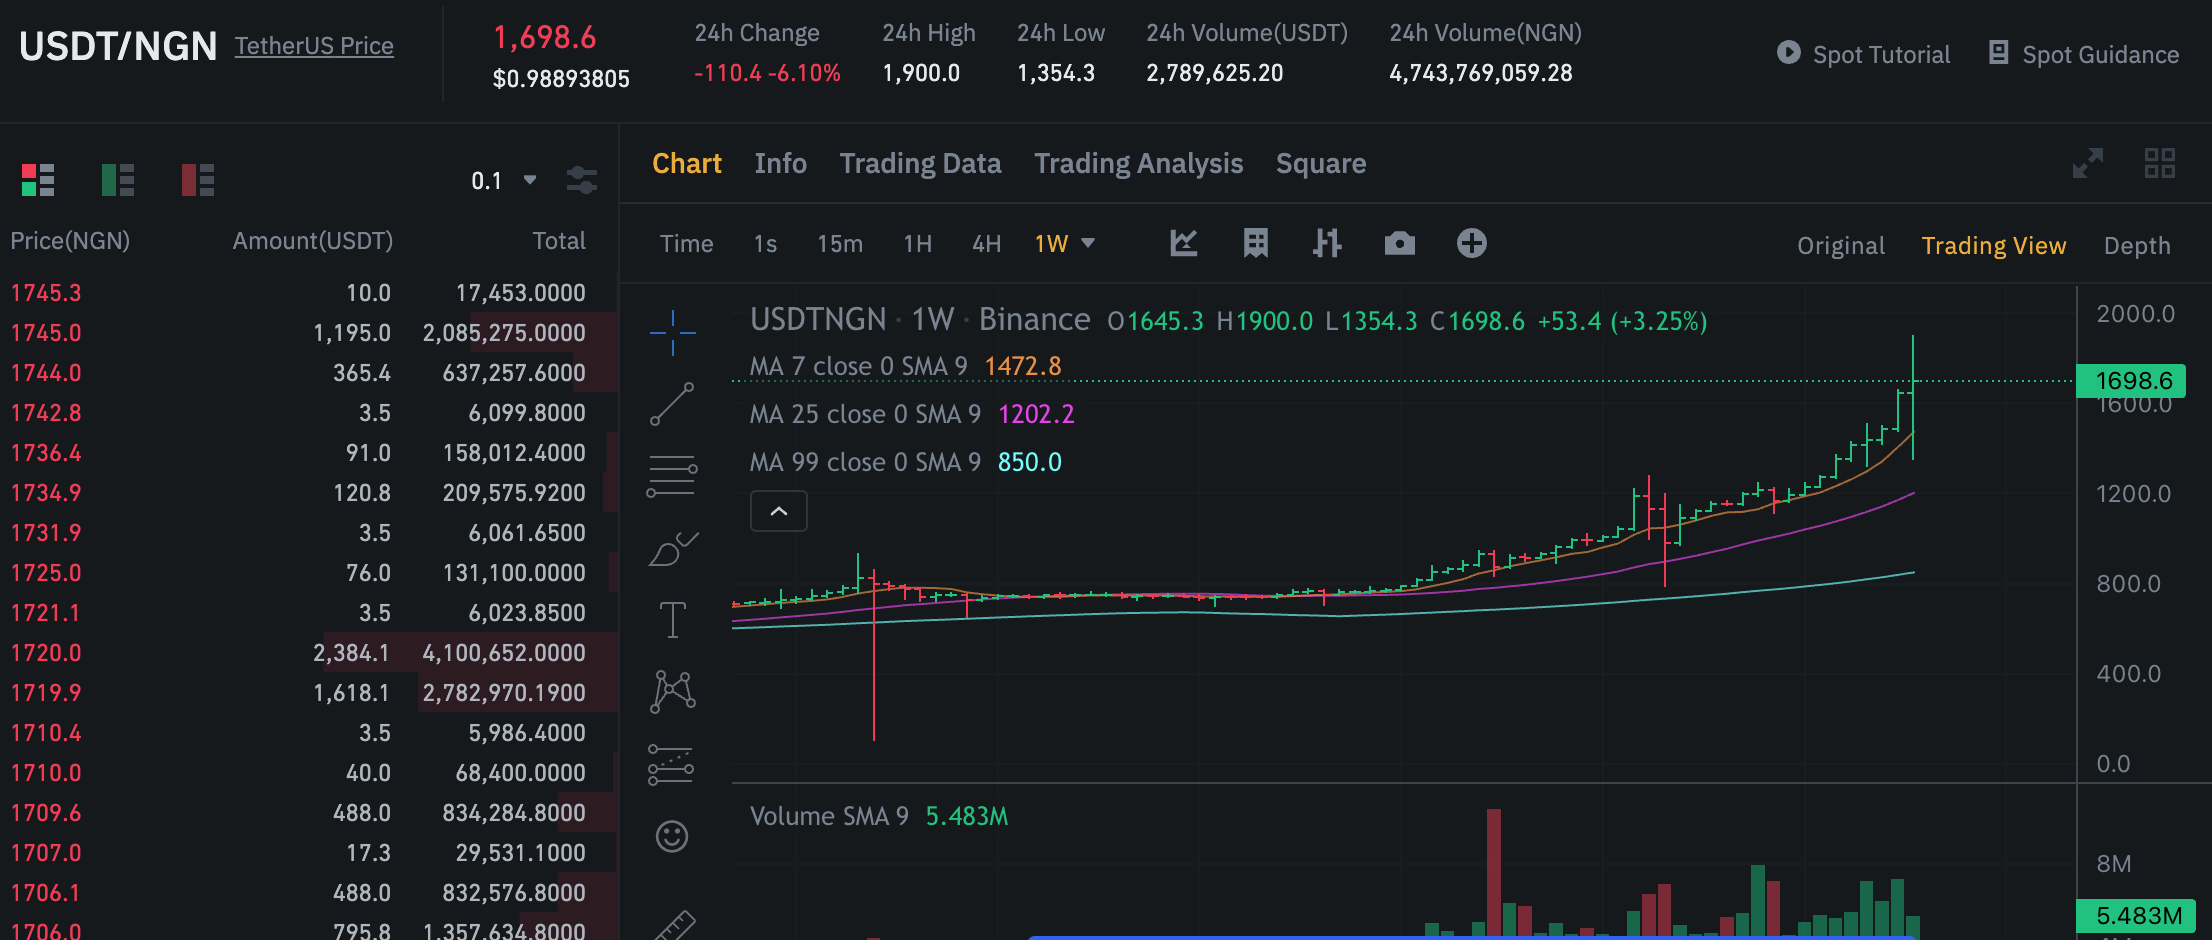Open technical indicators chart icon
Screen dimensions: 2212x940
tap(1184, 243)
